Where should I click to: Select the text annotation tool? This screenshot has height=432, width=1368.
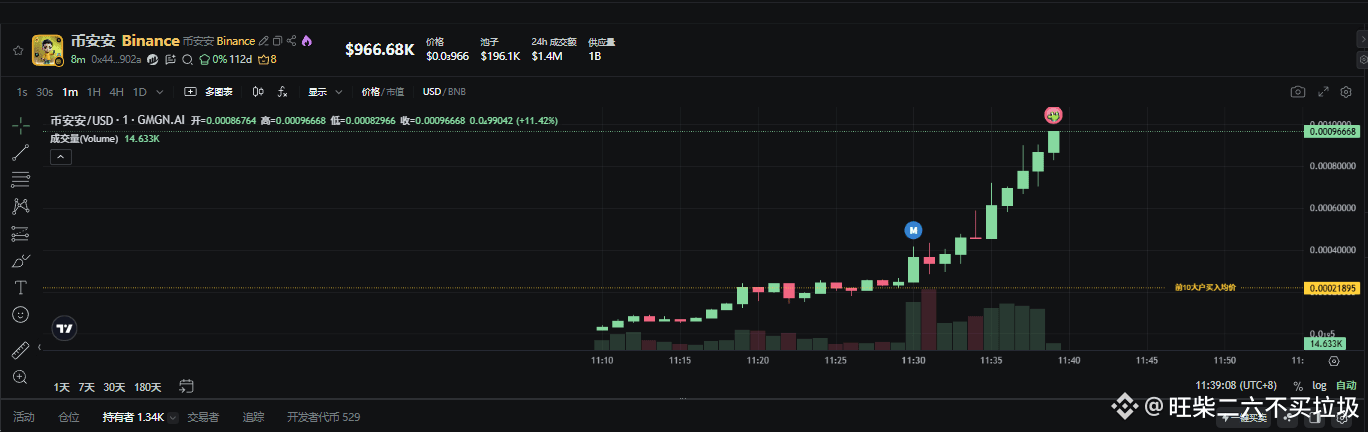pyautogui.click(x=20, y=287)
